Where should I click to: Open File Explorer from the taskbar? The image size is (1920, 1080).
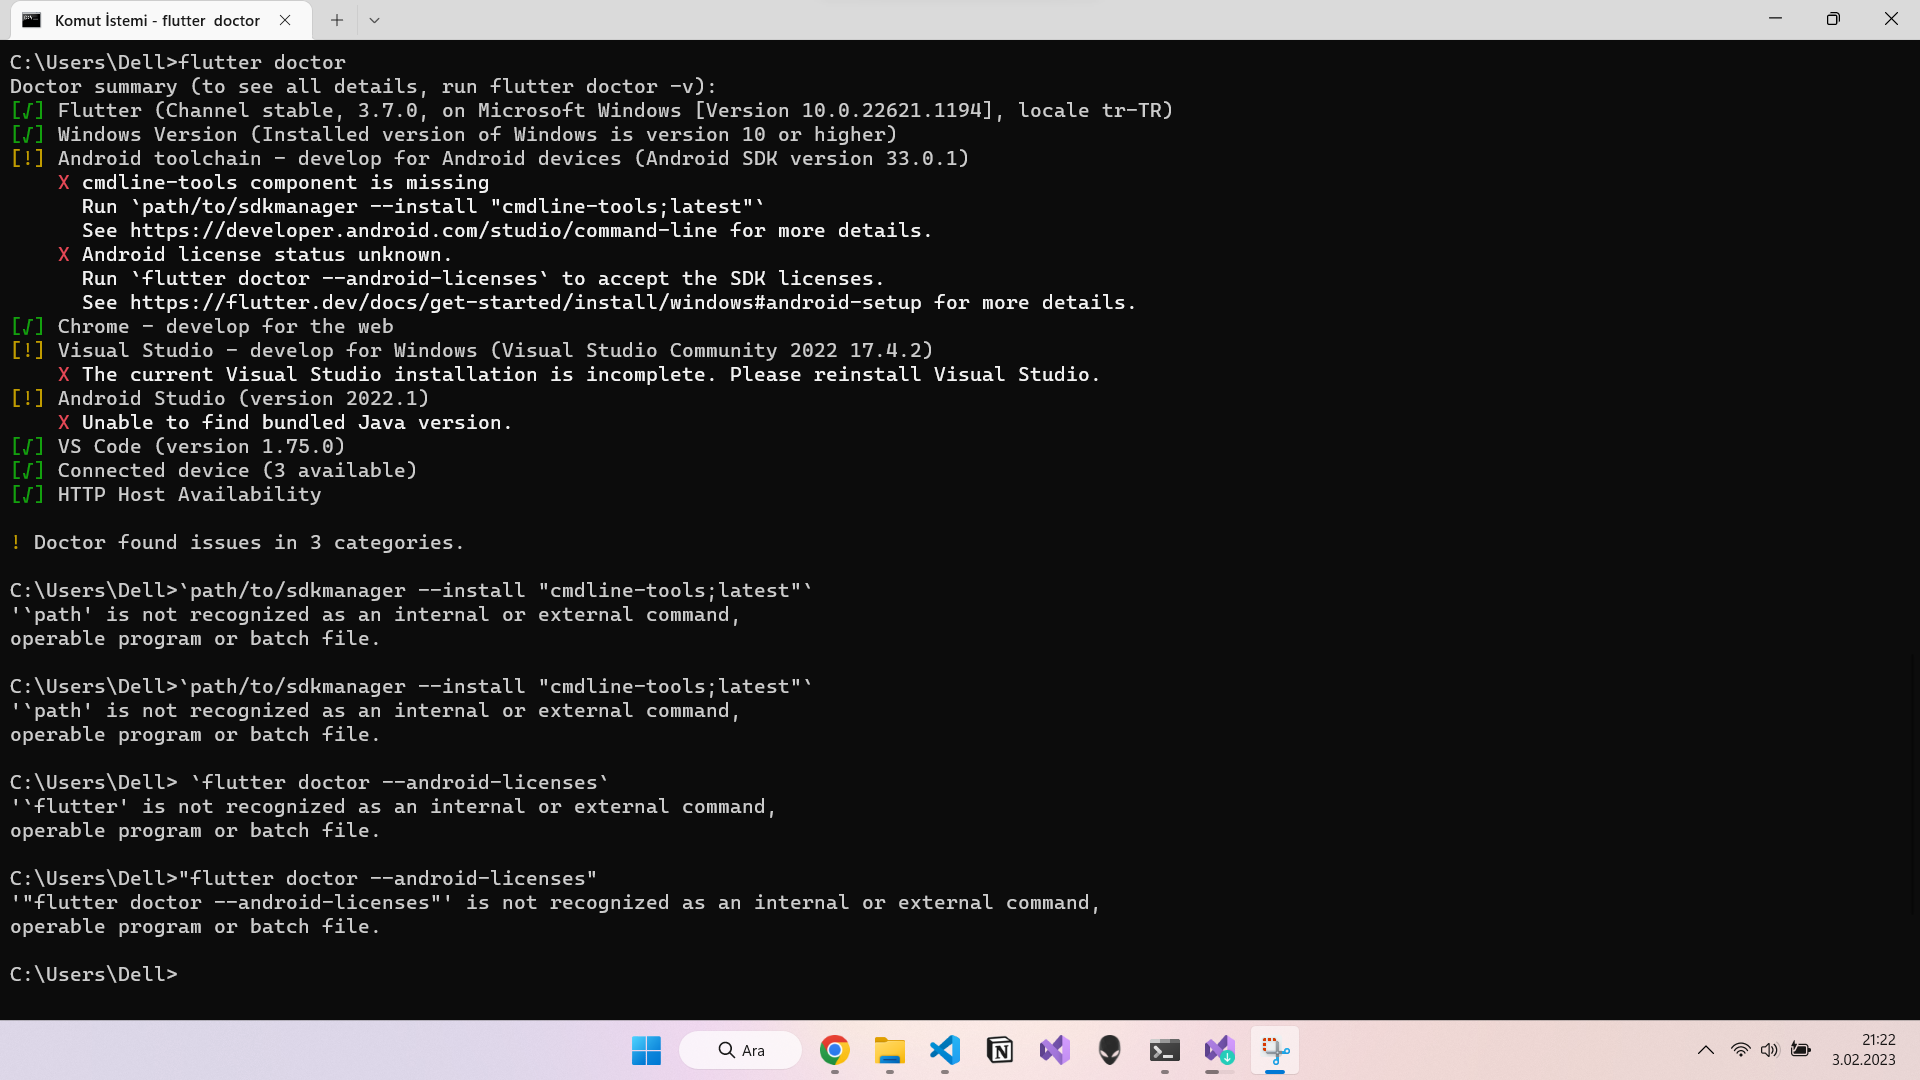pyautogui.click(x=889, y=1050)
